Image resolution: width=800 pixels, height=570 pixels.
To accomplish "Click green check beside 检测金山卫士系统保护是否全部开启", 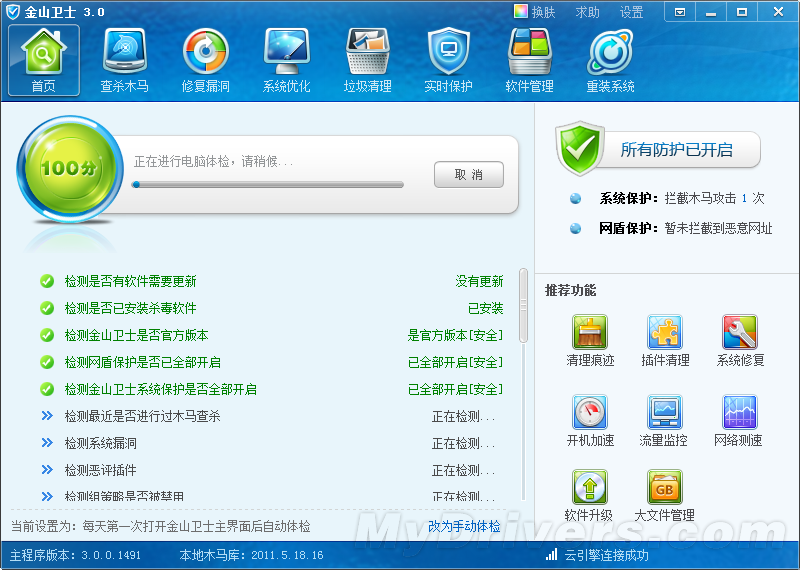I will click(47, 389).
